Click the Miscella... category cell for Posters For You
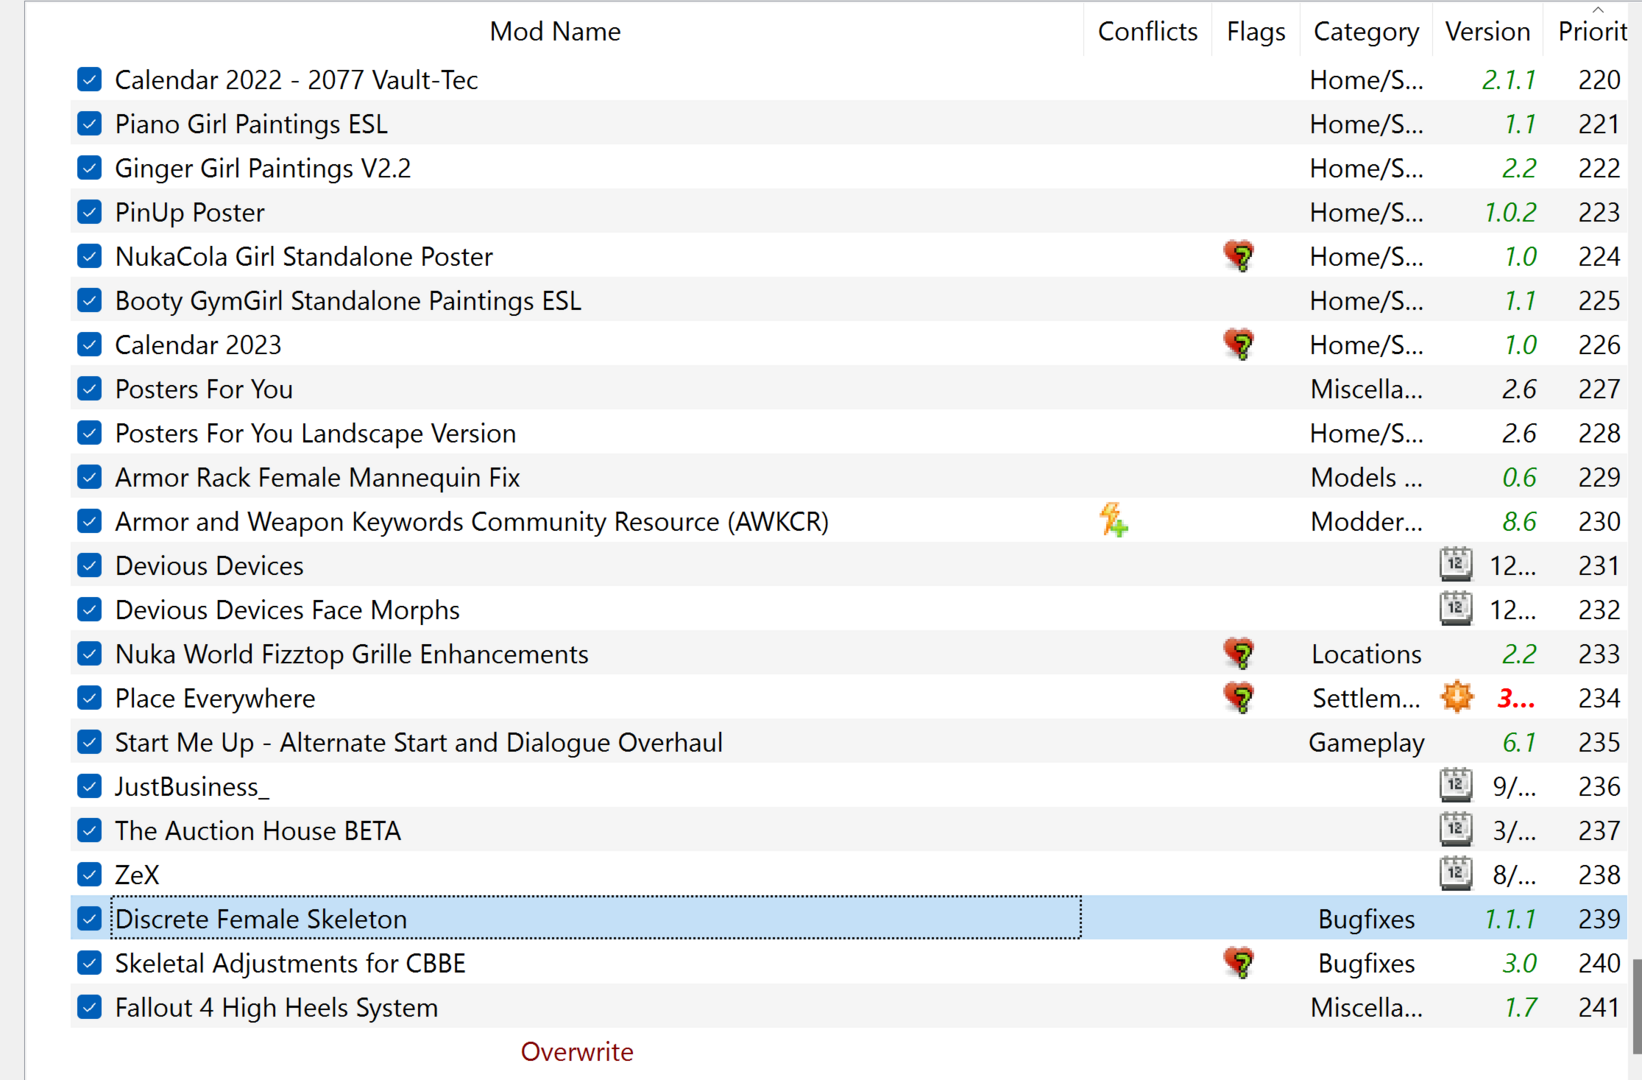Screen dimensions: 1642x1080 click(x=1366, y=389)
